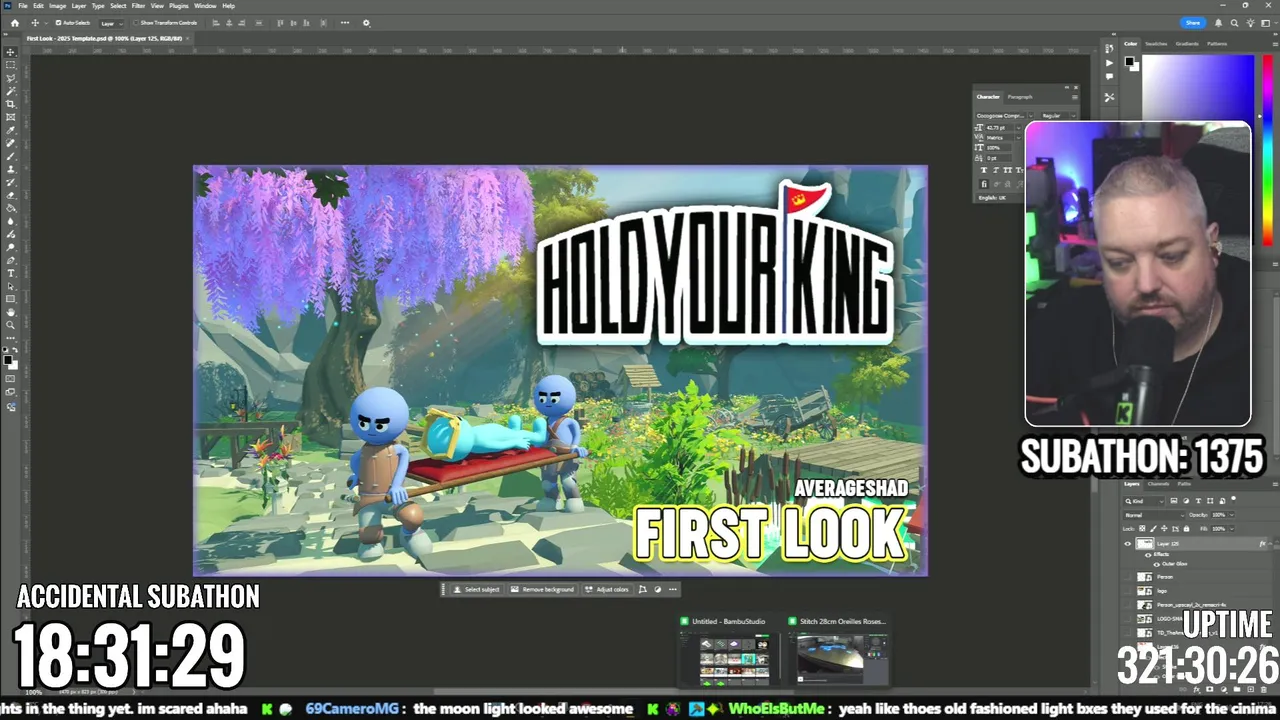
Task: Switch to the Paragraph tab
Action: 1020,97
